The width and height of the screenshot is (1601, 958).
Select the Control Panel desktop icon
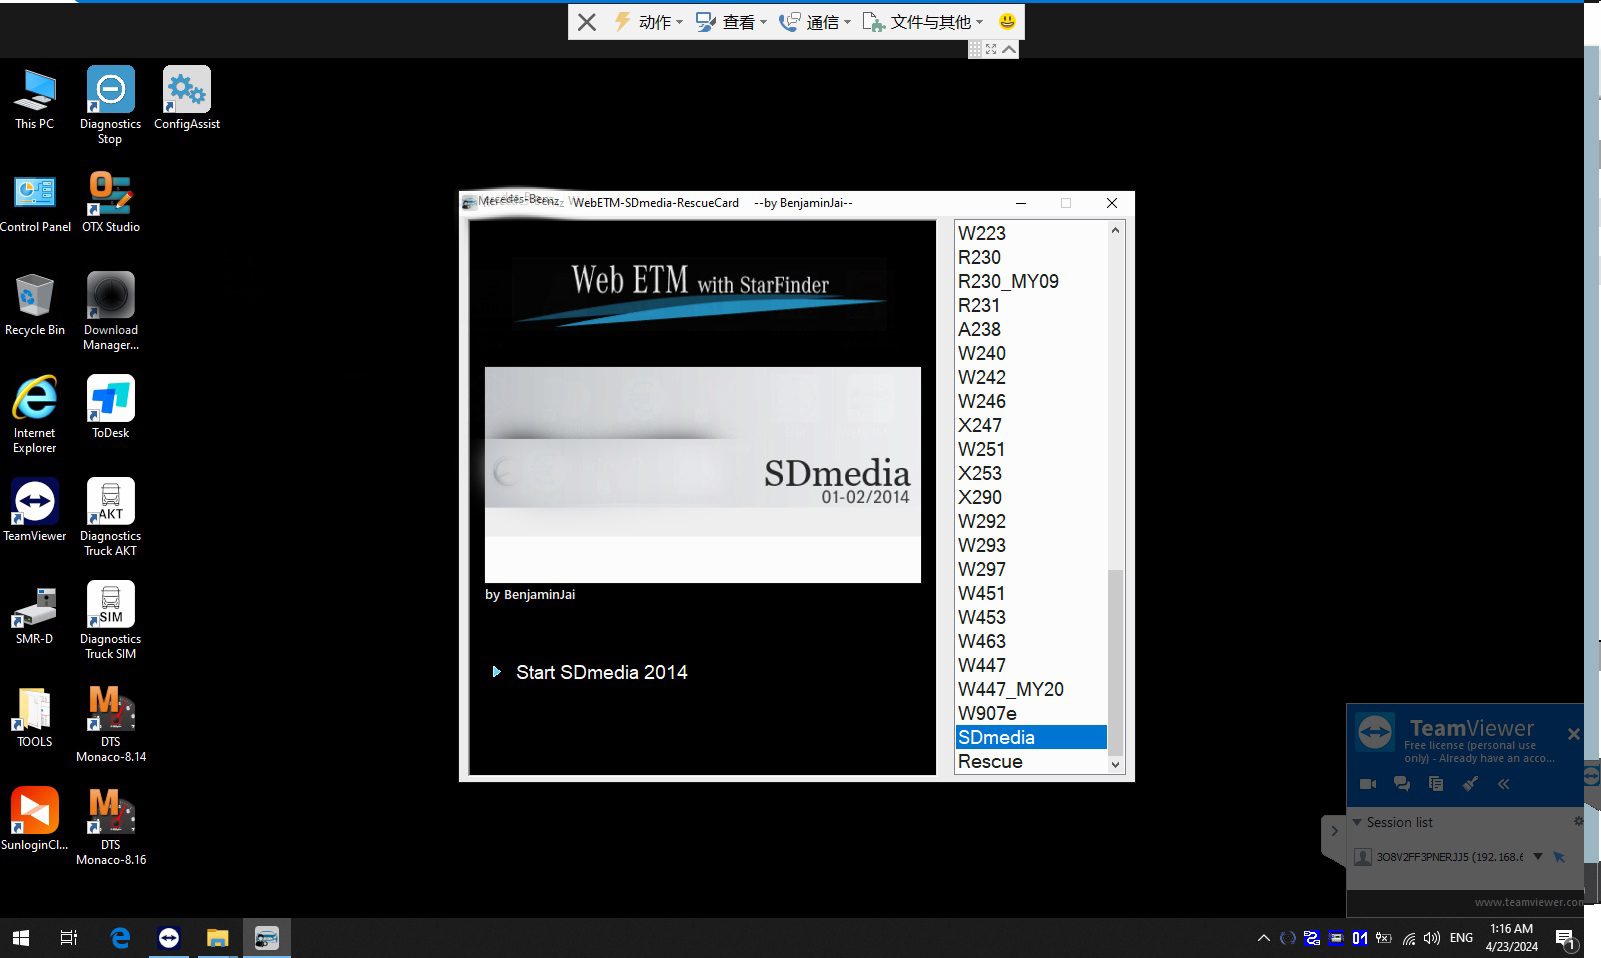click(35, 203)
